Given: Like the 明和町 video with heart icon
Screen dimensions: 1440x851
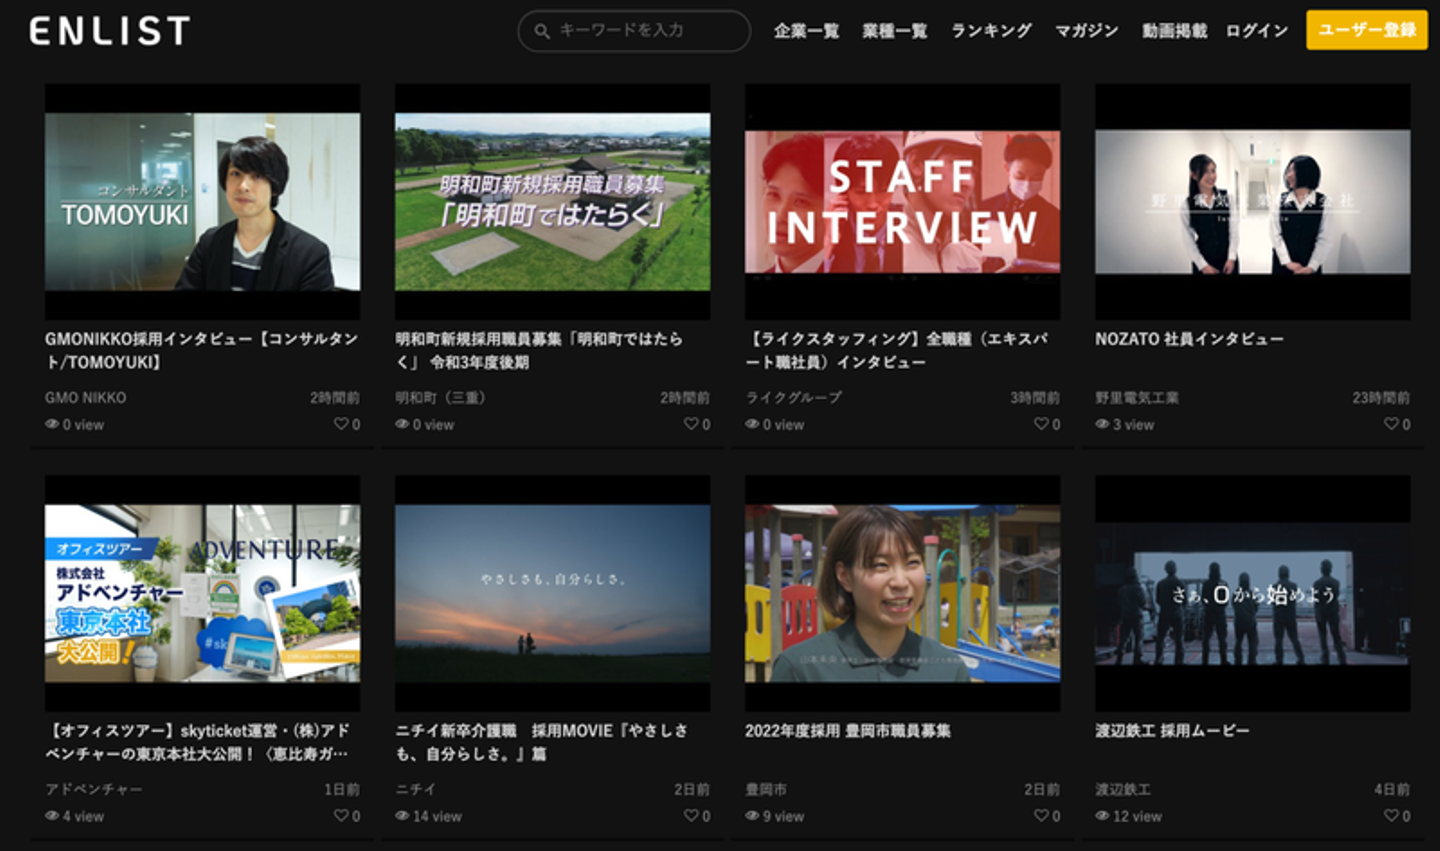Looking at the screenshot, I should 691,424.
